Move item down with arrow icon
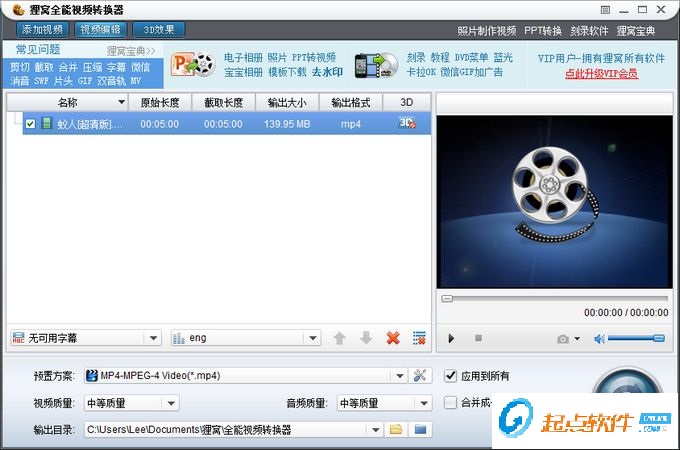 click(366, 338)
